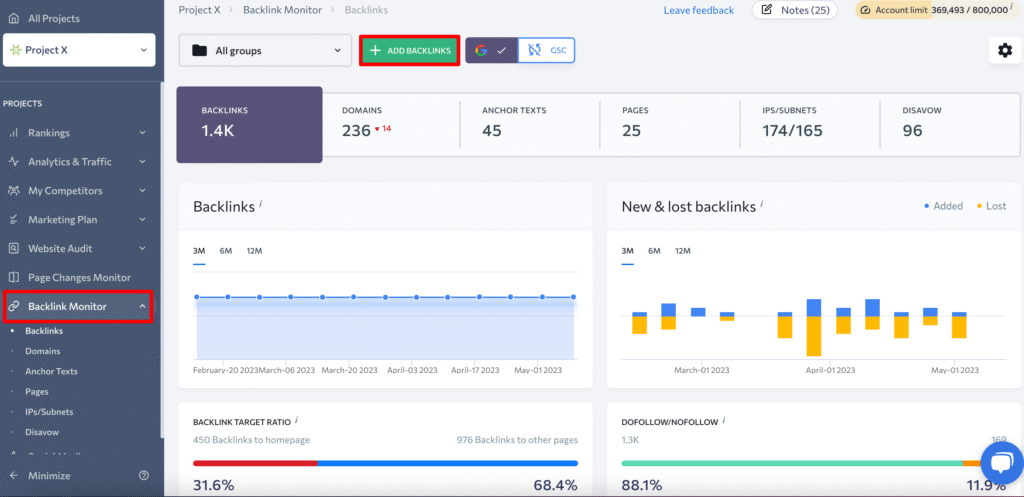
Task: Switch Backlinks chart to 6M tab
Action: coord(226,251)
